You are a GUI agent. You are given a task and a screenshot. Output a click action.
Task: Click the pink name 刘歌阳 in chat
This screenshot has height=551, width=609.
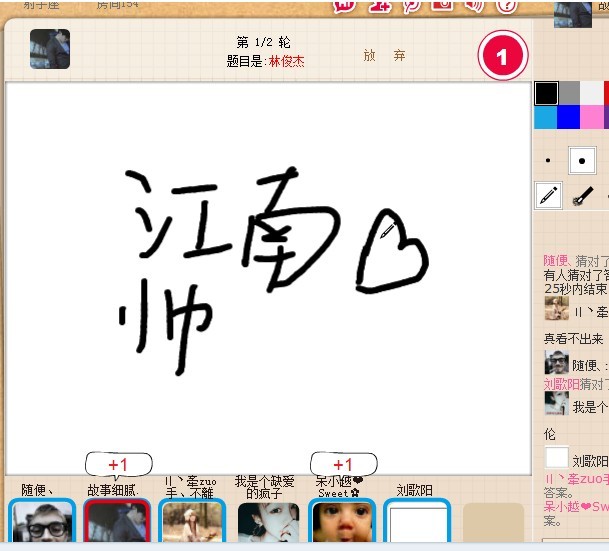(x=562, y=384)
